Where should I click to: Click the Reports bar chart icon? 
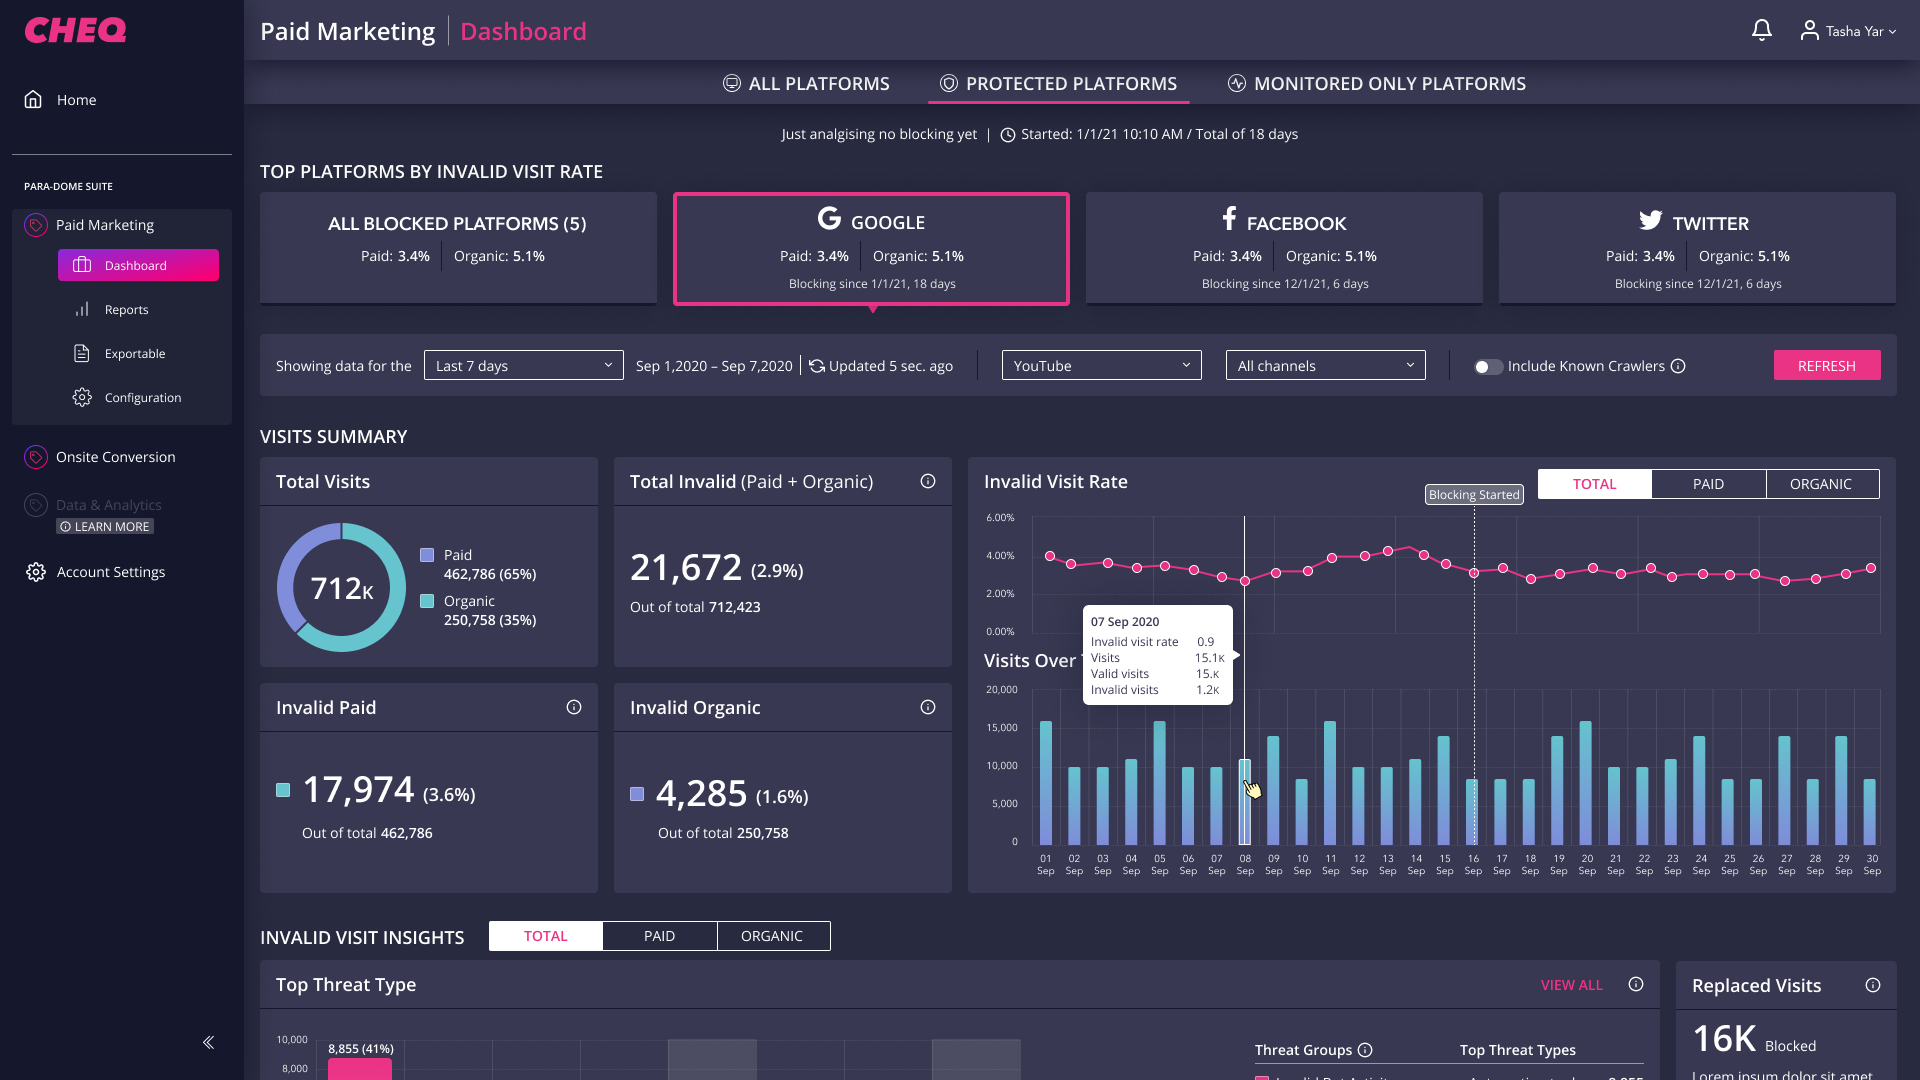[x=82, y=309]
